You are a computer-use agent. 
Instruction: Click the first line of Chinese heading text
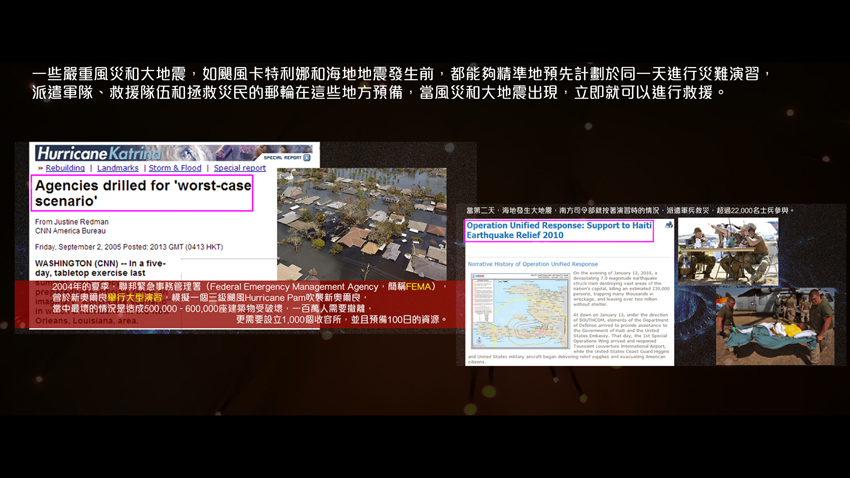pyautogui.click(x=402, y=74)
